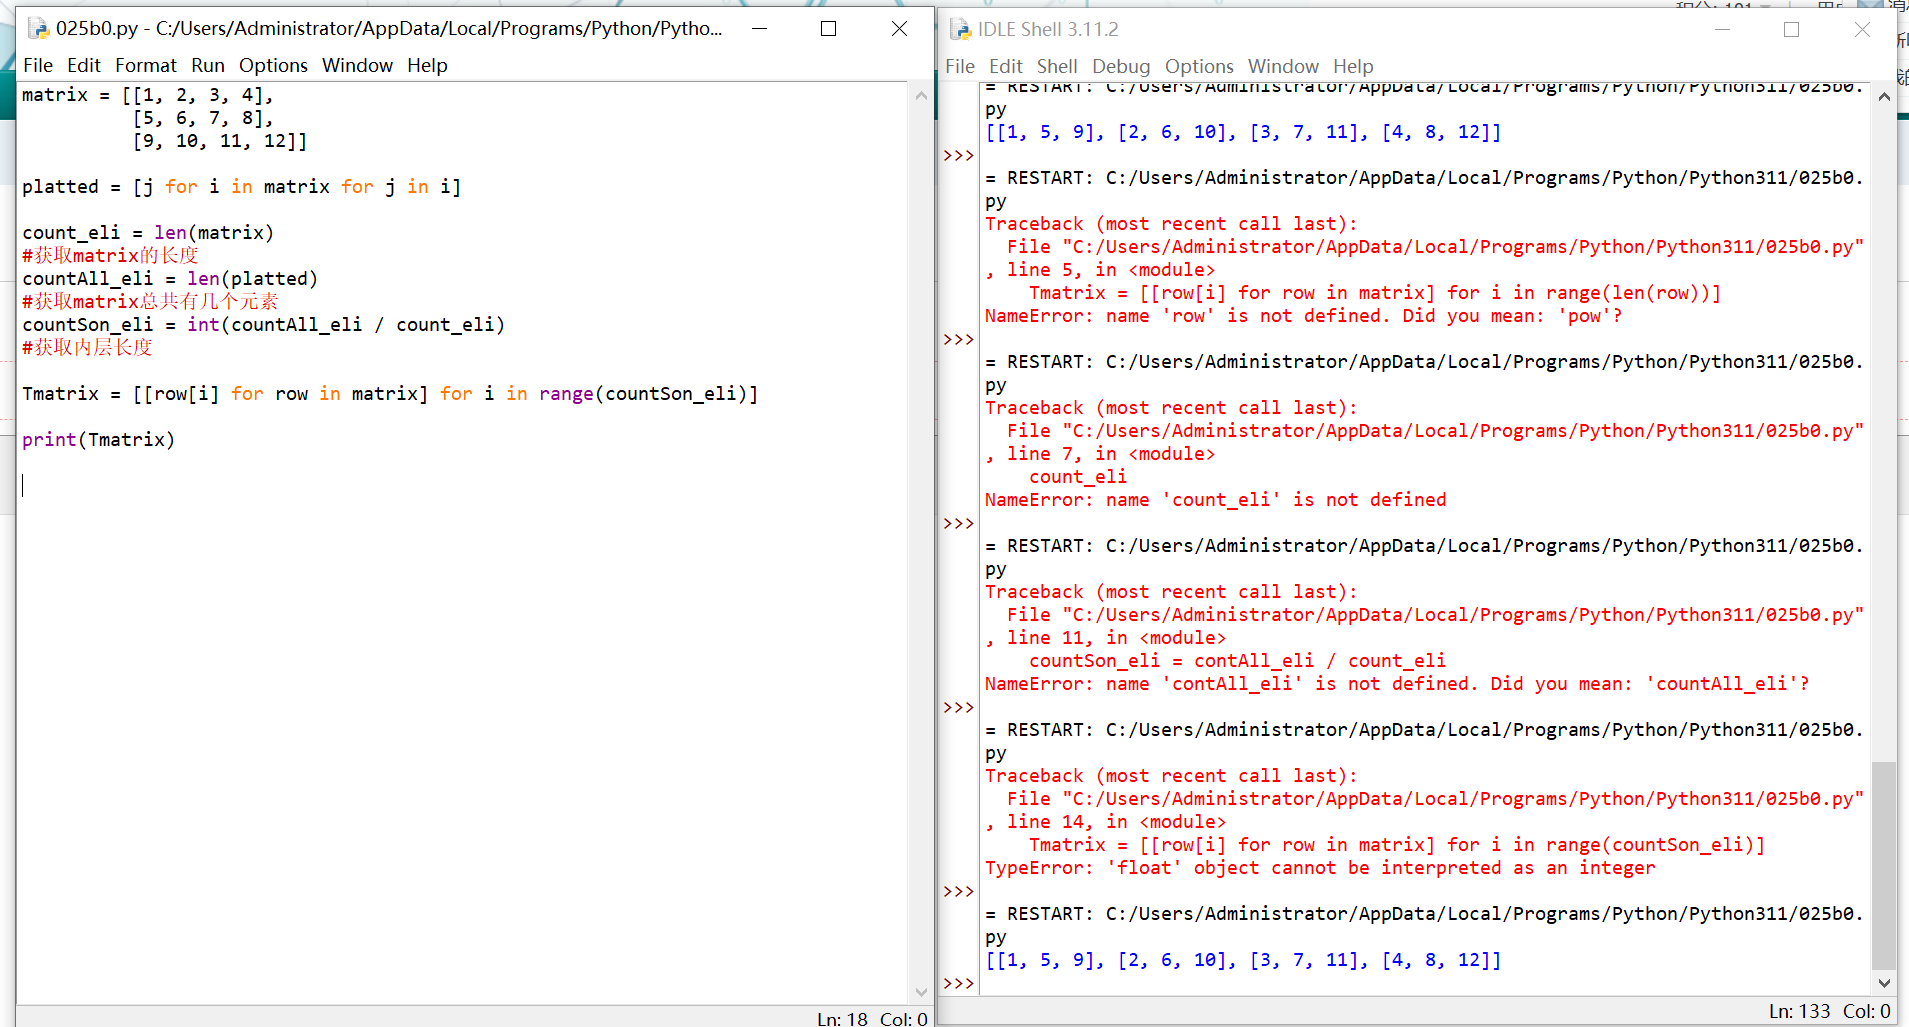Click the final output [[1, 5, 9]... in shell

tap(1242, 959)
